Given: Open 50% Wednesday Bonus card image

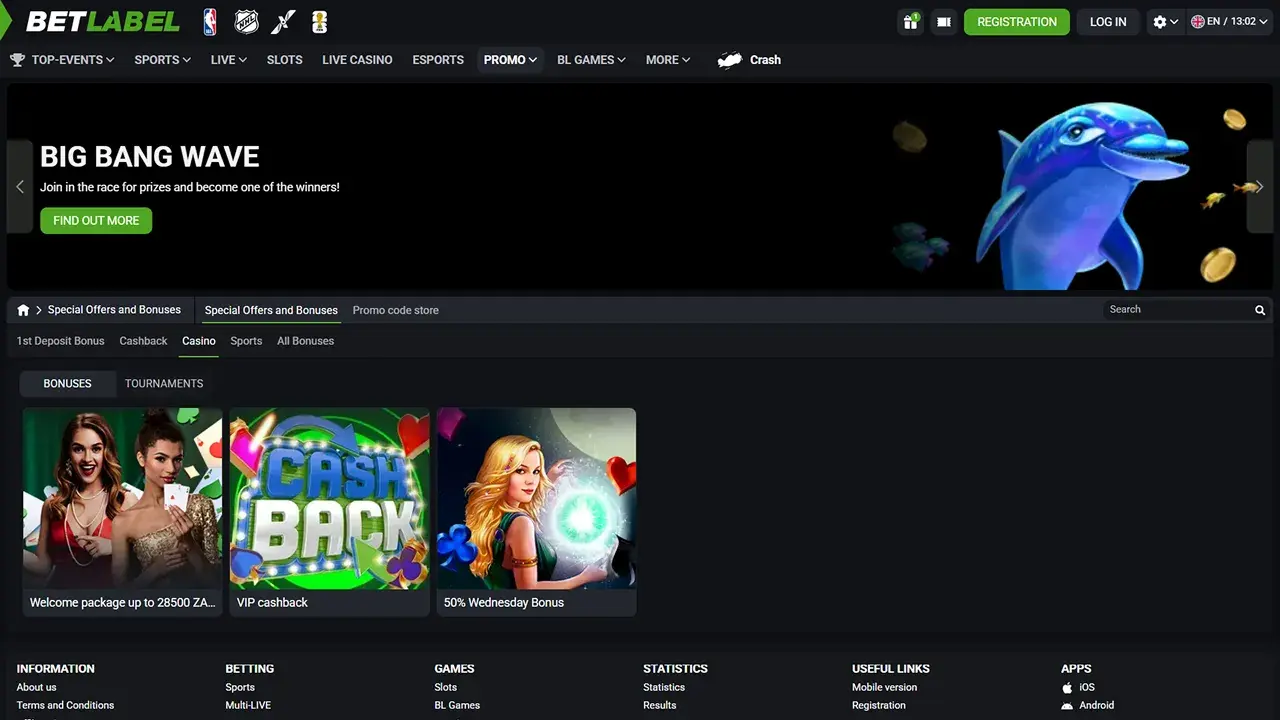Looking at the screenshot, I should (536, 498).
